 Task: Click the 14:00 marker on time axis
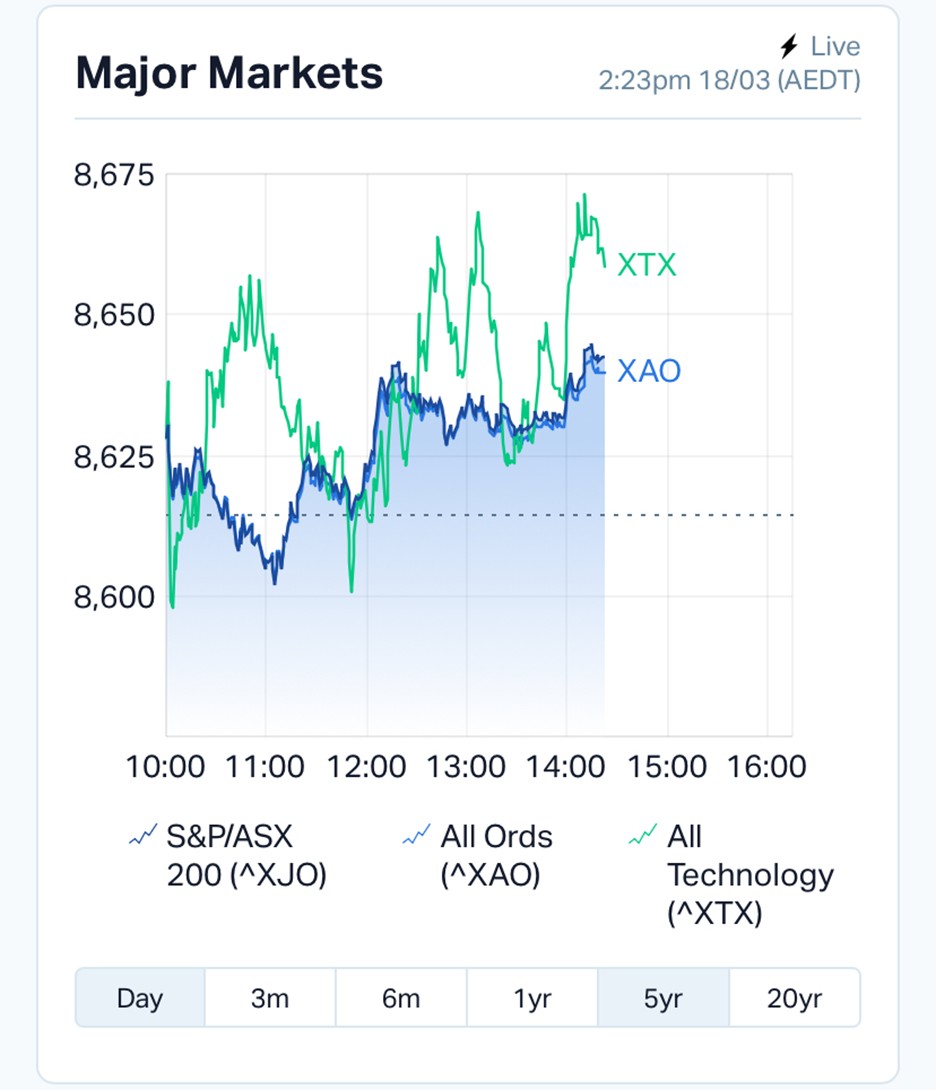[566, 767]
